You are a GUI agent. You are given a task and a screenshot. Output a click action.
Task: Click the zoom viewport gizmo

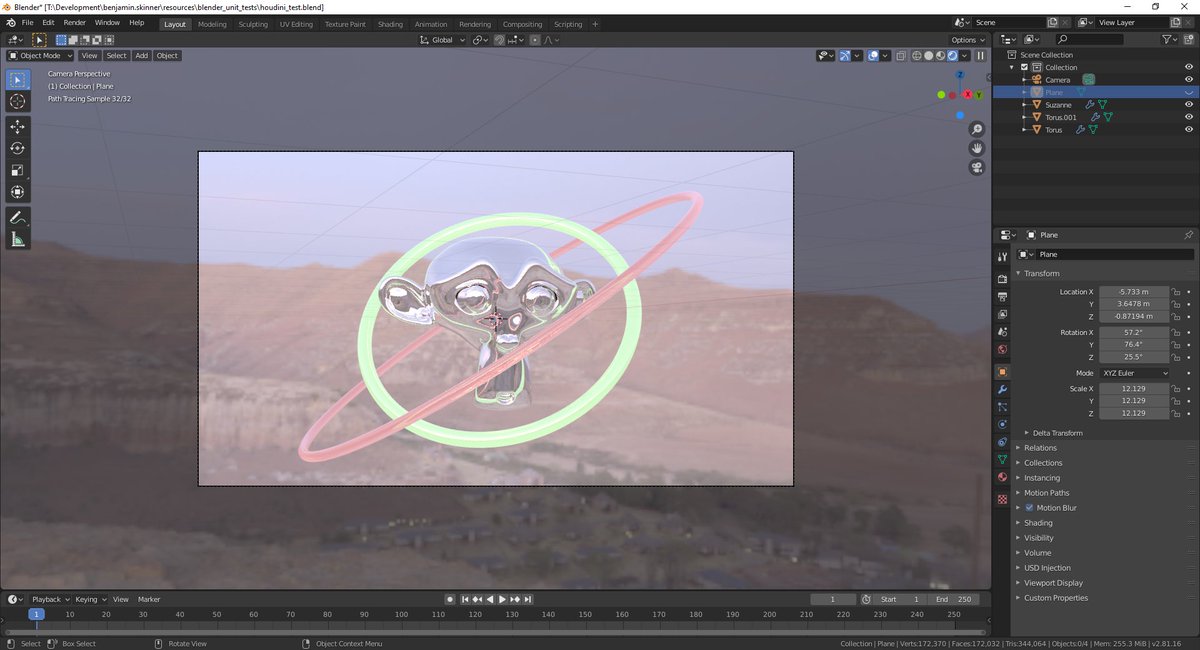(x=977, y=129)
